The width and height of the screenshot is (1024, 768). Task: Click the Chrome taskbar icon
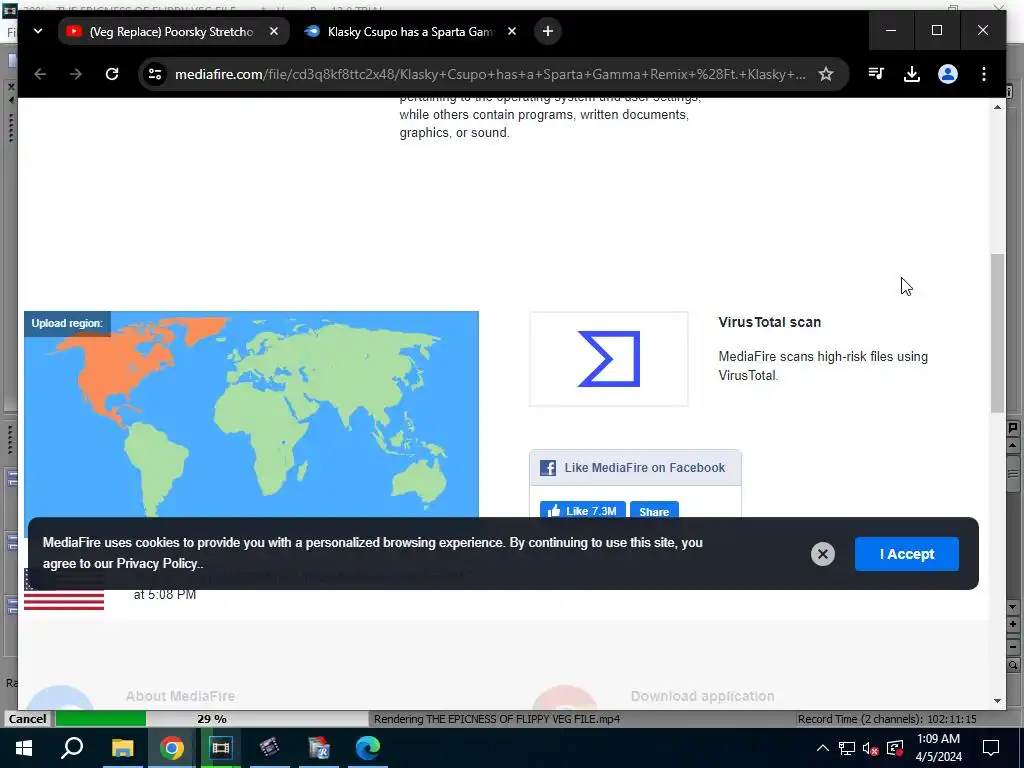[172, 748]
